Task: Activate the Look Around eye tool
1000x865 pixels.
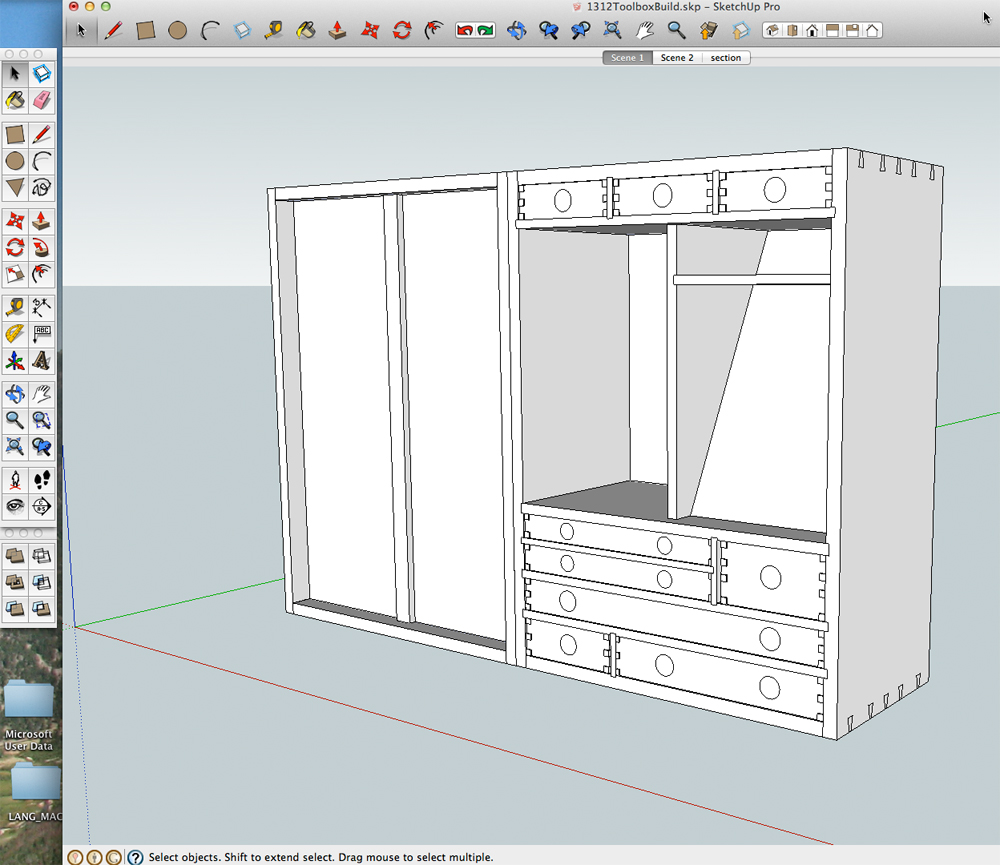Action: (x=15, y=506)
